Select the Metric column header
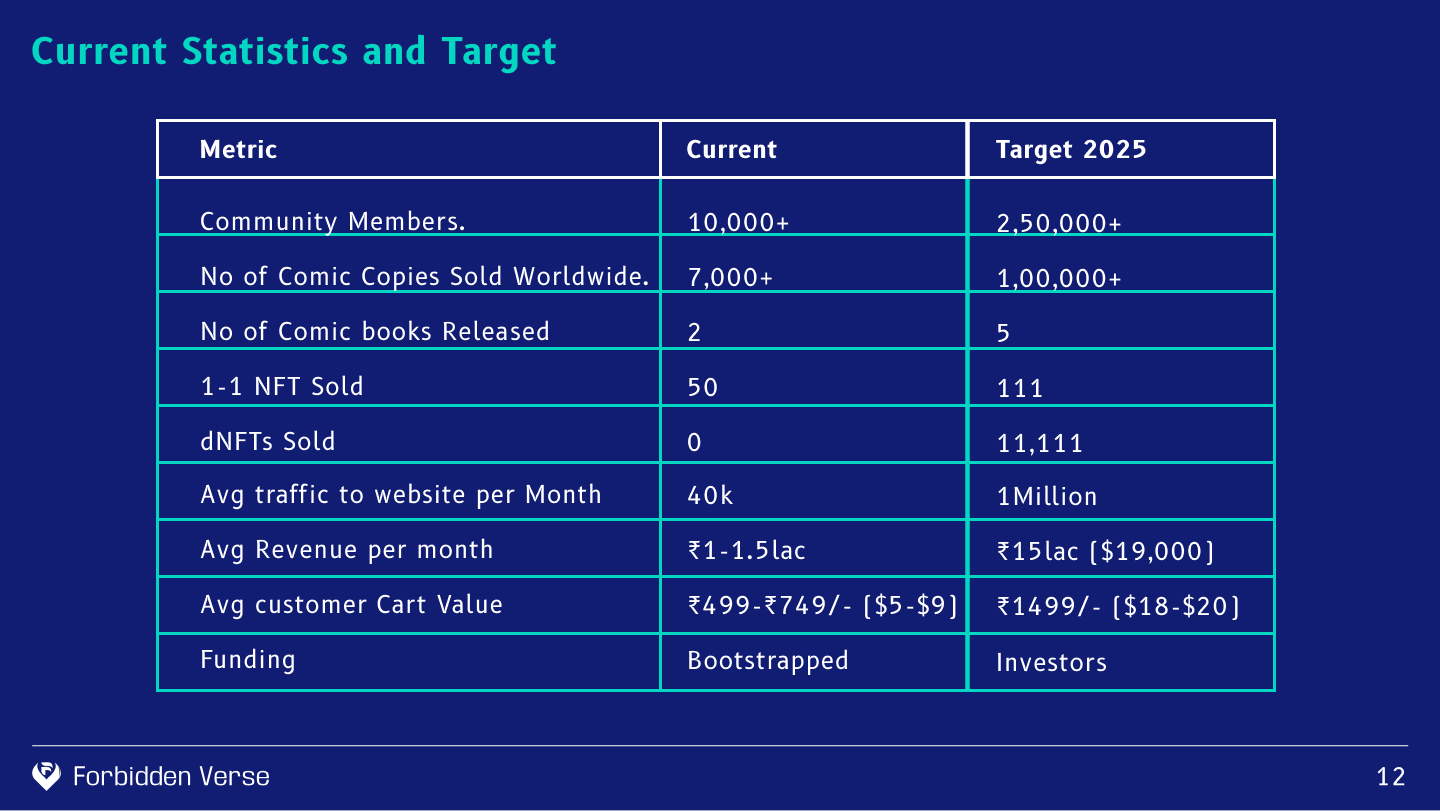The height and width of the screenshot is (811, 1440). click(239, 150)
